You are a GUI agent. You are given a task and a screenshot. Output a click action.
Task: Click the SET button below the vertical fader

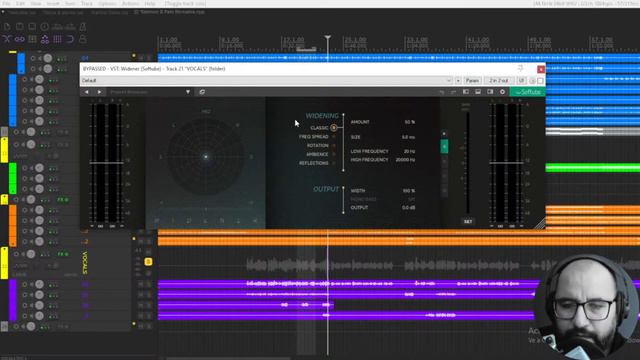coord(468,222)
